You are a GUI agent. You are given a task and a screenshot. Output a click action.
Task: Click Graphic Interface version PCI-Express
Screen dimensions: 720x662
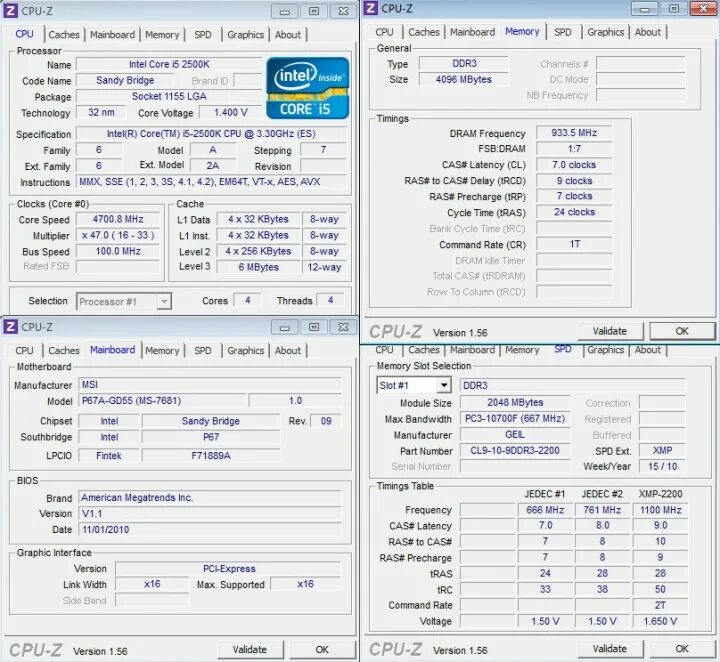pos(228,569)
